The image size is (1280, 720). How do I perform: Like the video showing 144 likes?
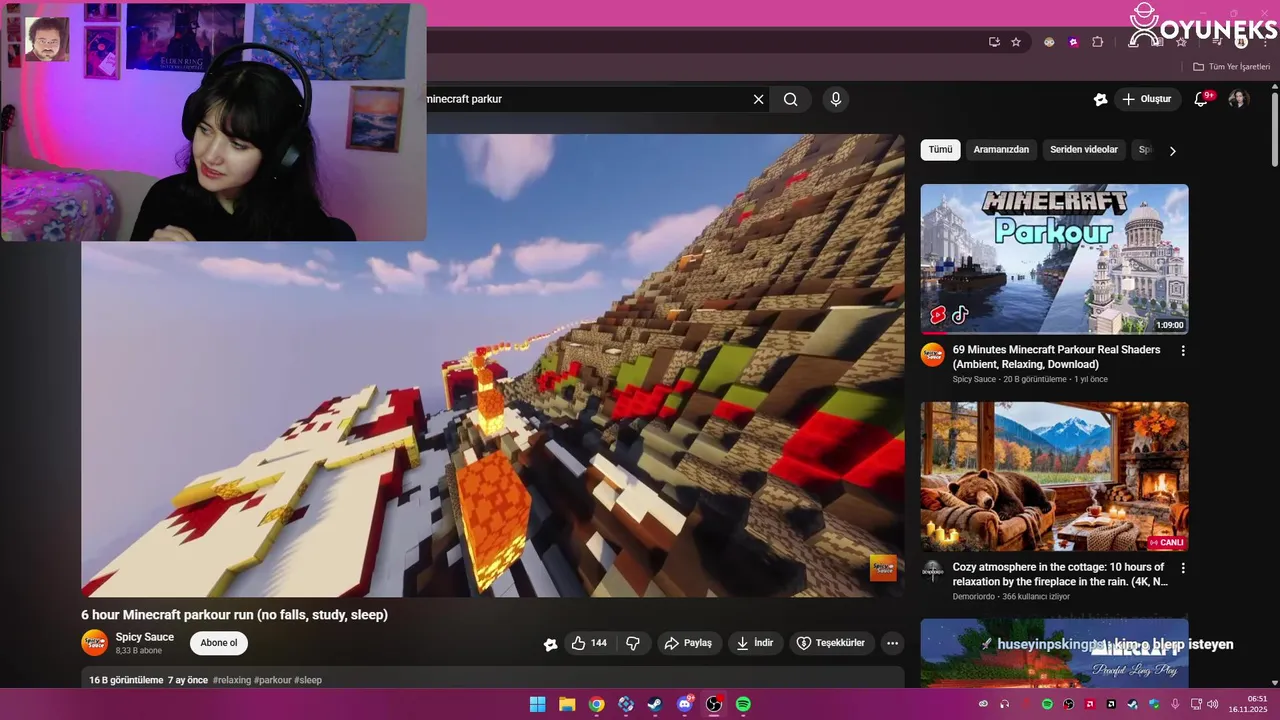pyautogui.click(x=589, y=643)
